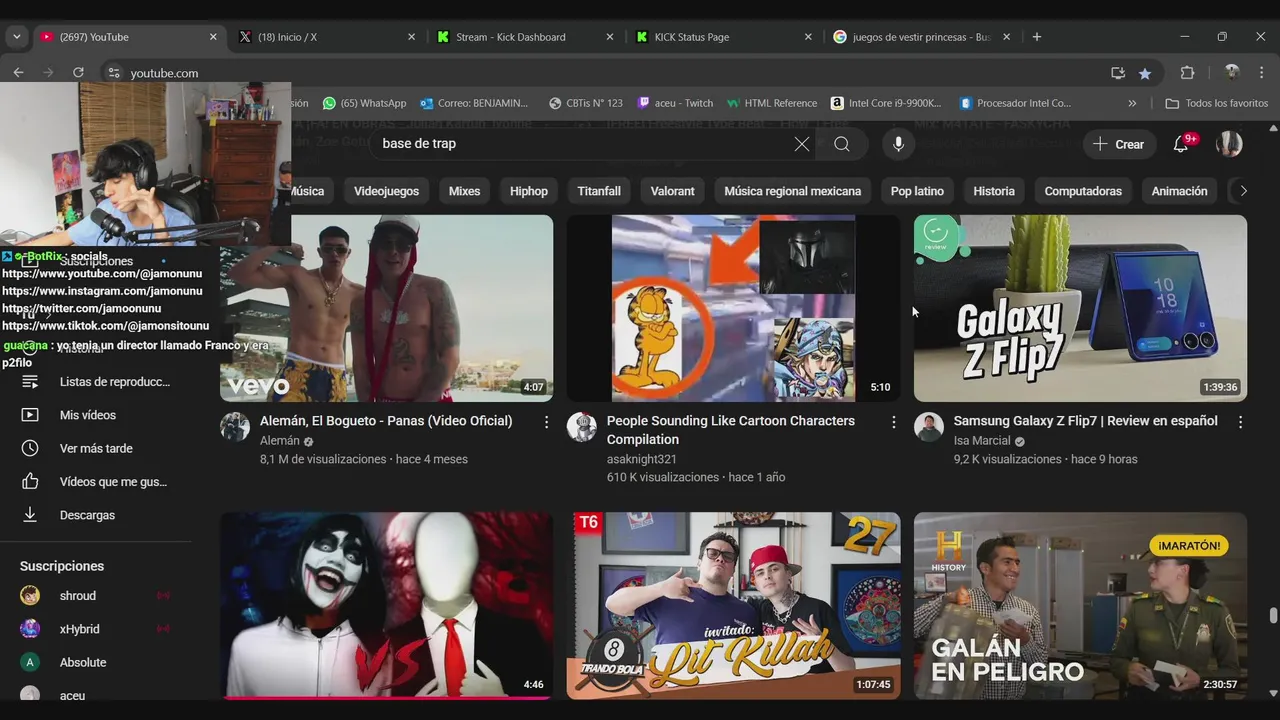Viewport: 1280px width, 720px height.
Task: Open YouTube notifications bell
Action: [x=1182, y=144]
